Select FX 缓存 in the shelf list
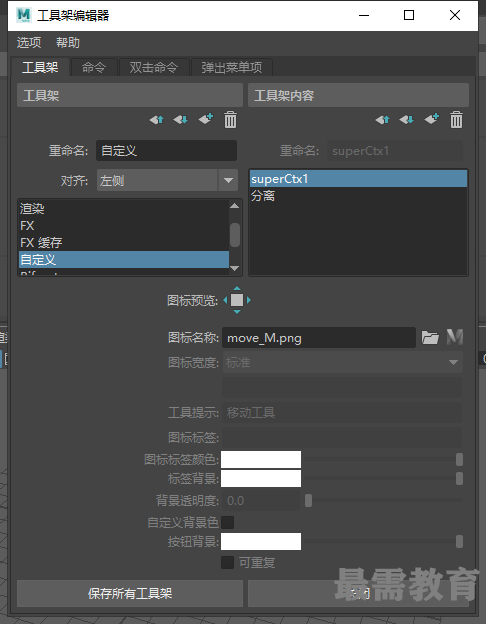This screenshot has height=624, width=486. coord(124,243)
